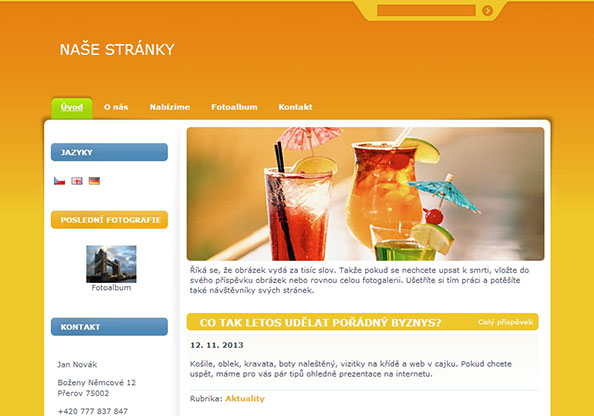Focus the search input field at top
This screenshot has width=594, height=416.
(426, 10)
